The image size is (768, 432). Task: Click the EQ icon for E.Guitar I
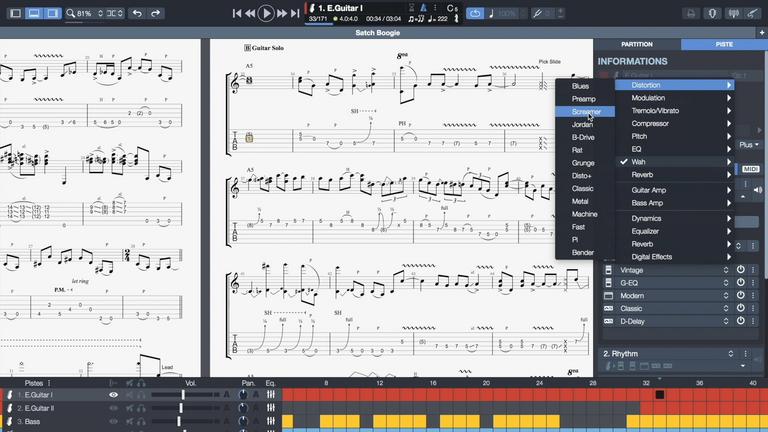(270, 395)
